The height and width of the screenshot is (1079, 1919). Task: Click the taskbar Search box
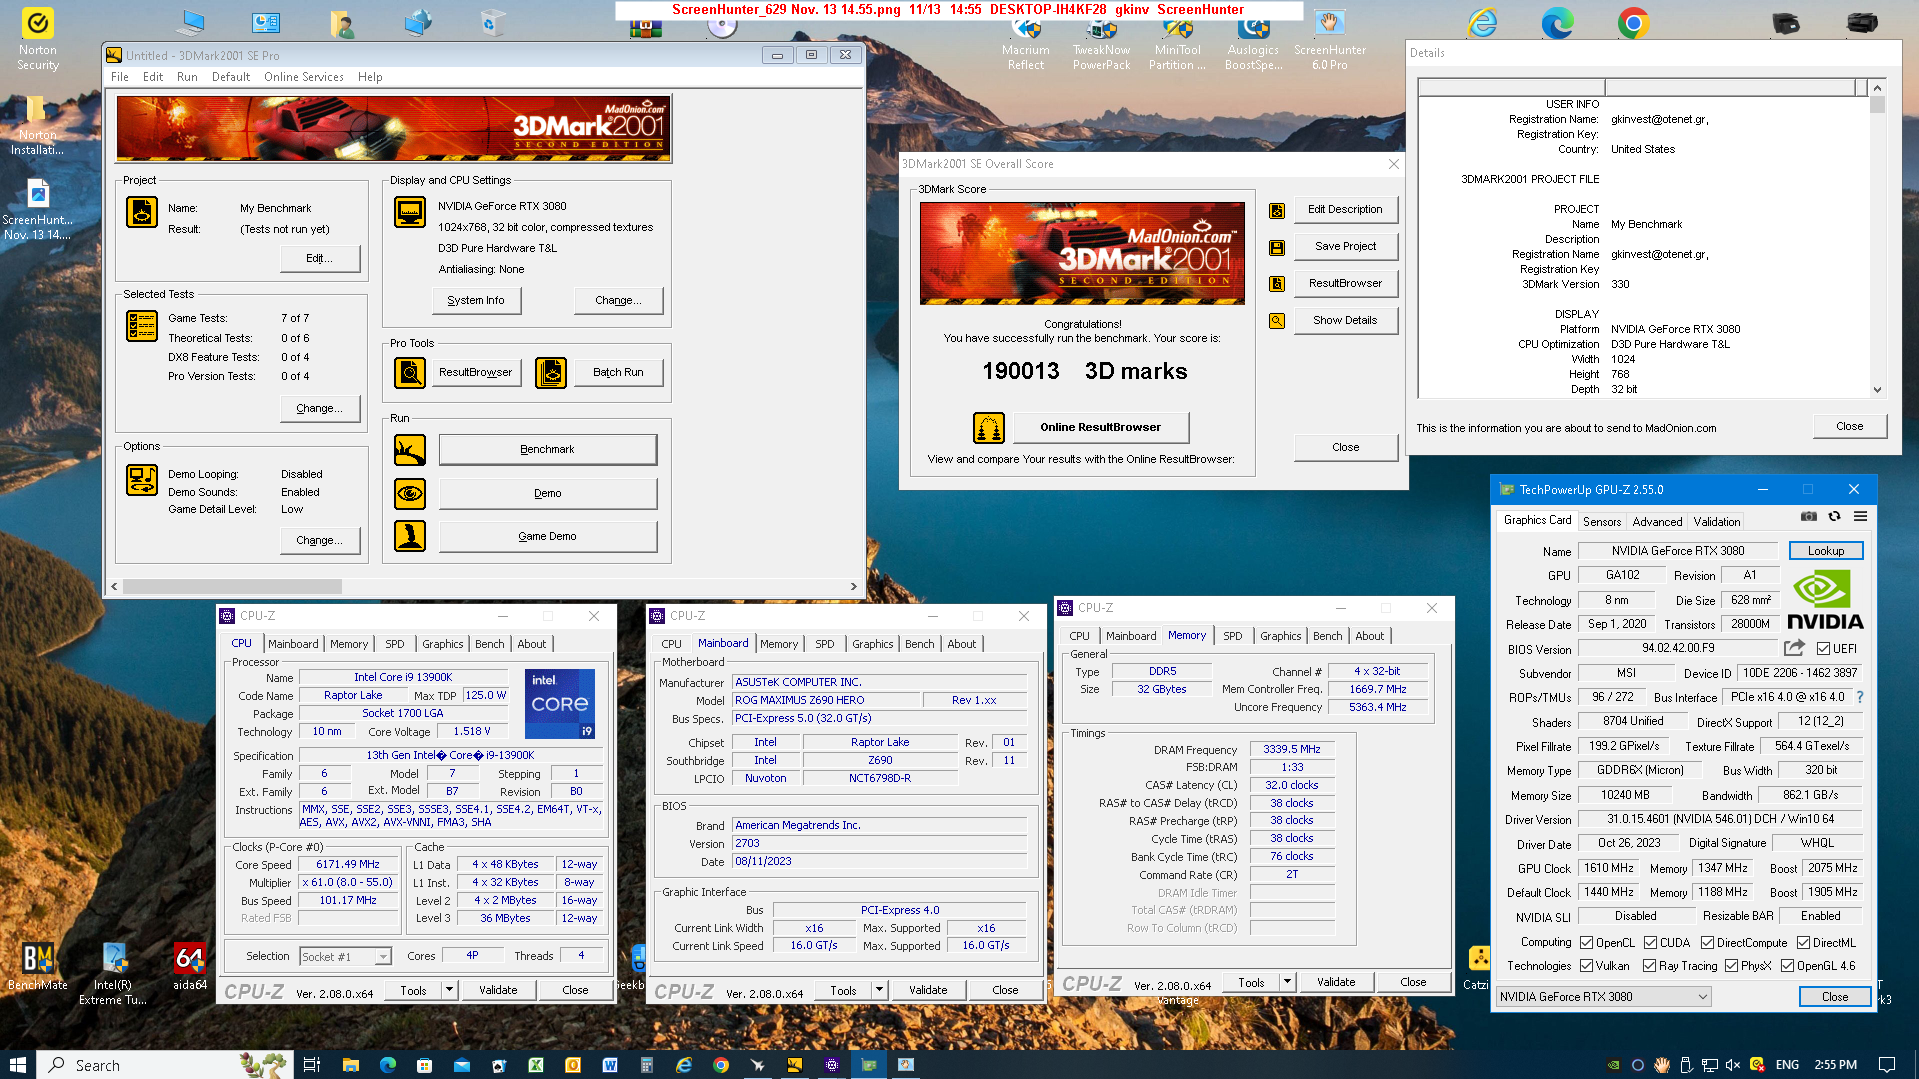tap(166, 1065)
